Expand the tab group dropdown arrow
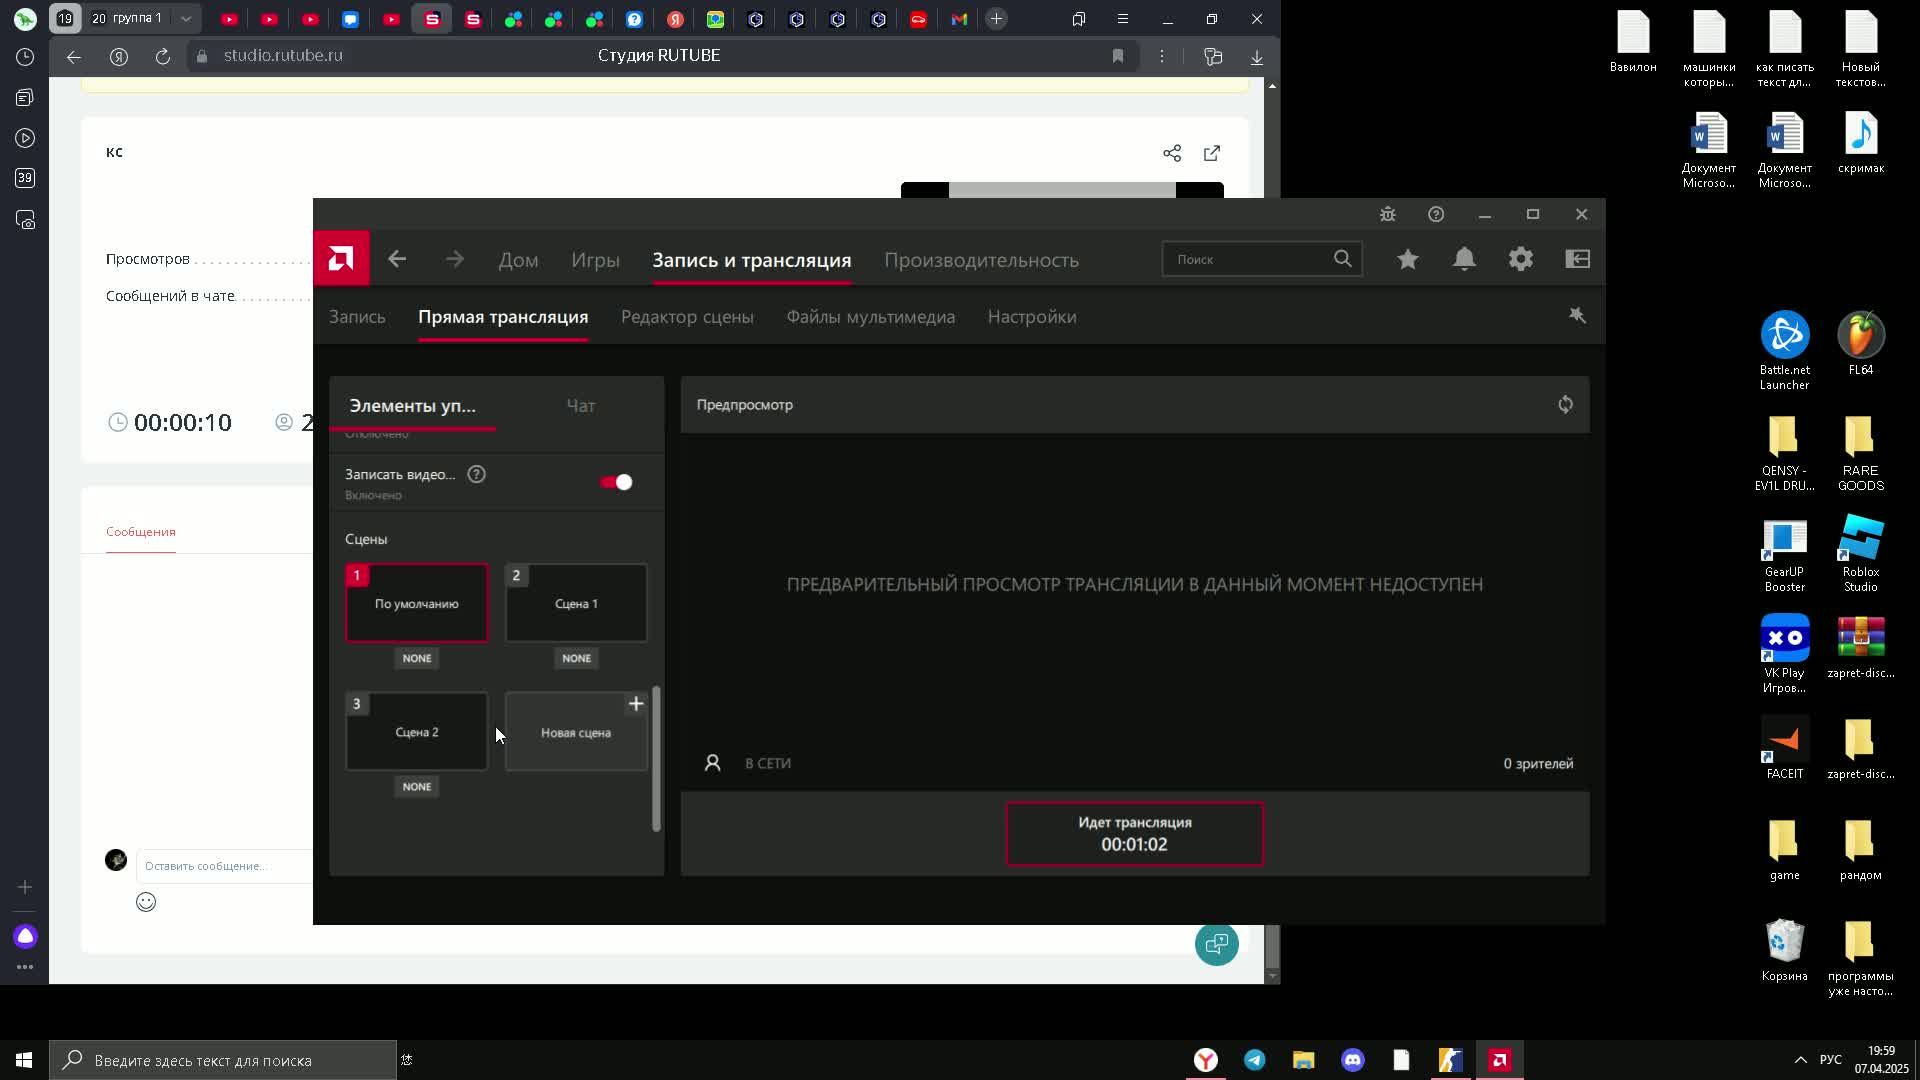Screen dimensions: 1920x1080 [185, 19]
